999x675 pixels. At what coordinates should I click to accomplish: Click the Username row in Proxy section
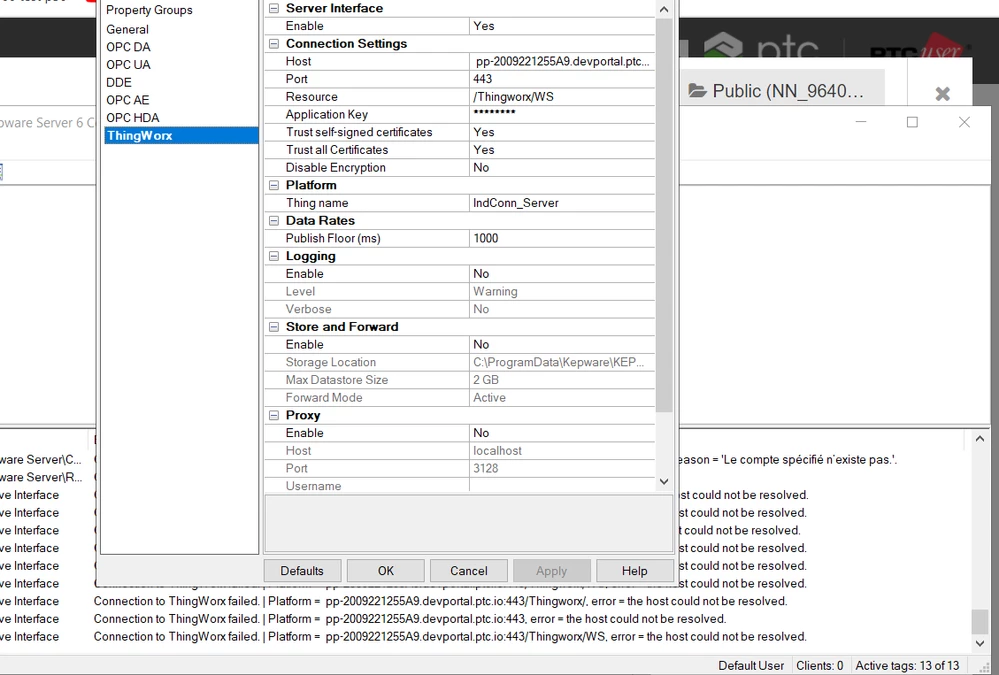459,486
